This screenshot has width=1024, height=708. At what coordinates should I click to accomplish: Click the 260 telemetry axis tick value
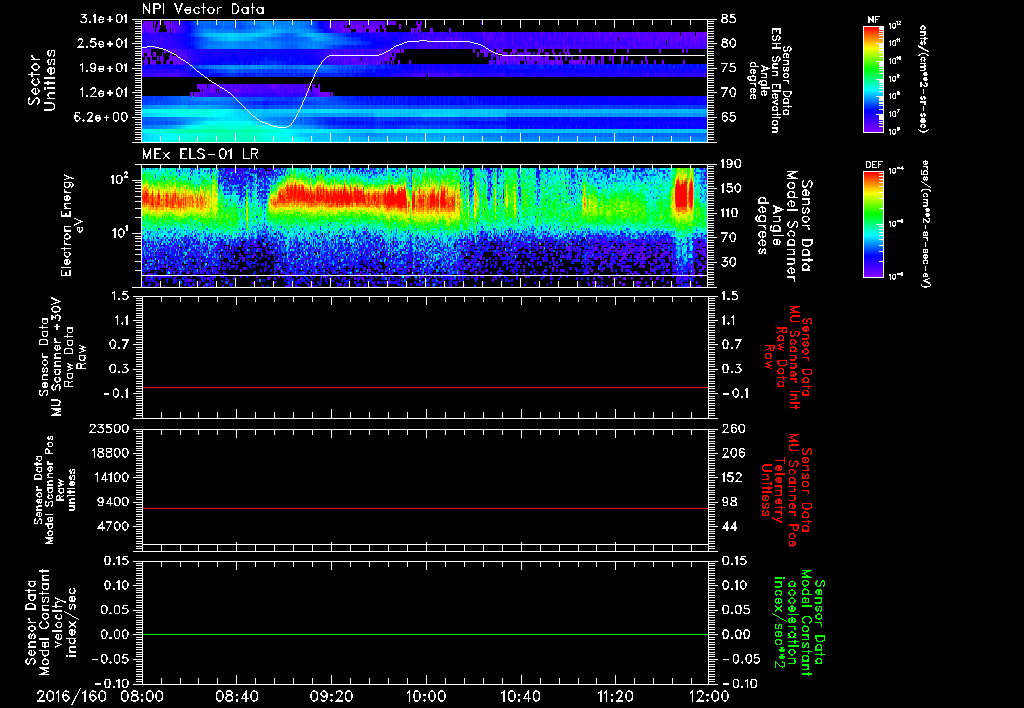pyautogui.click(x=732, y=428)
